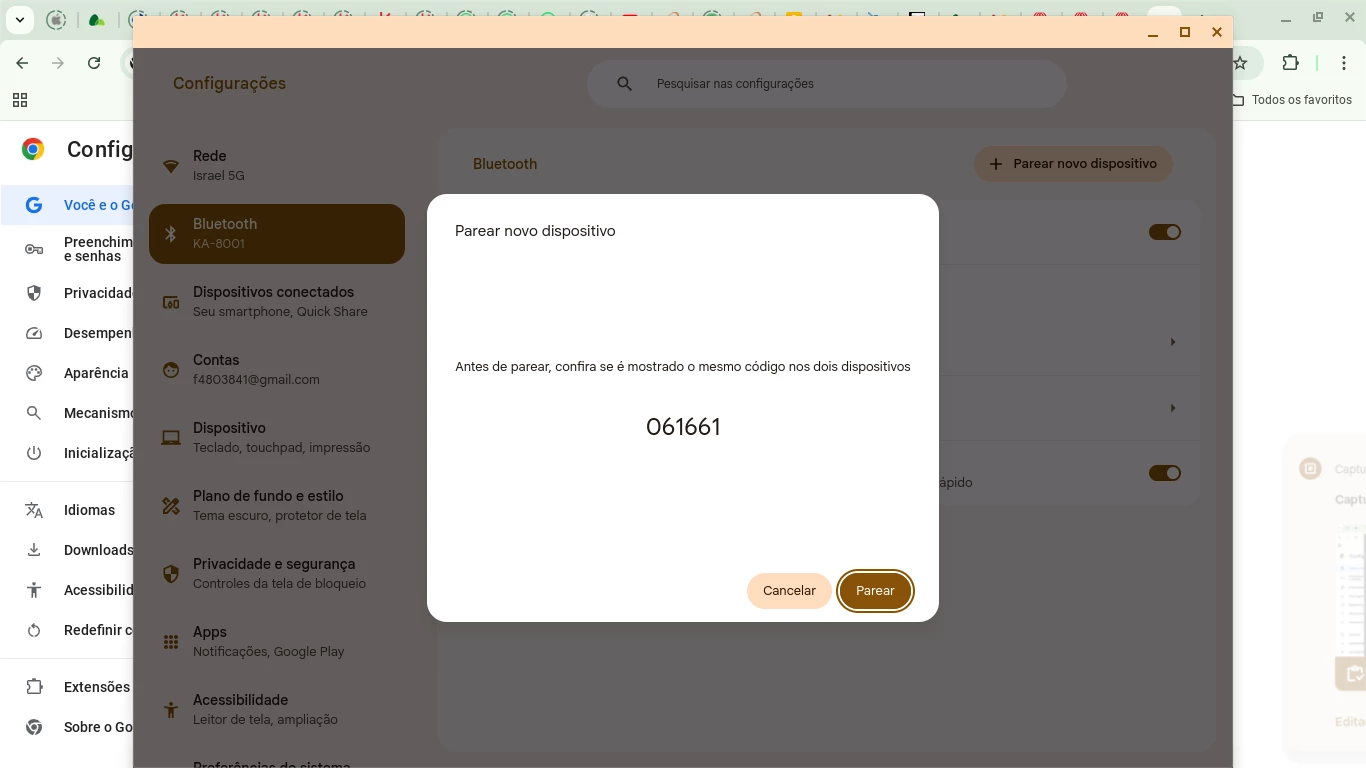Open Mecanismo de pesquisa in Chrome settings
Screen dimensions: 1366x768
click(x=67, y=413)
